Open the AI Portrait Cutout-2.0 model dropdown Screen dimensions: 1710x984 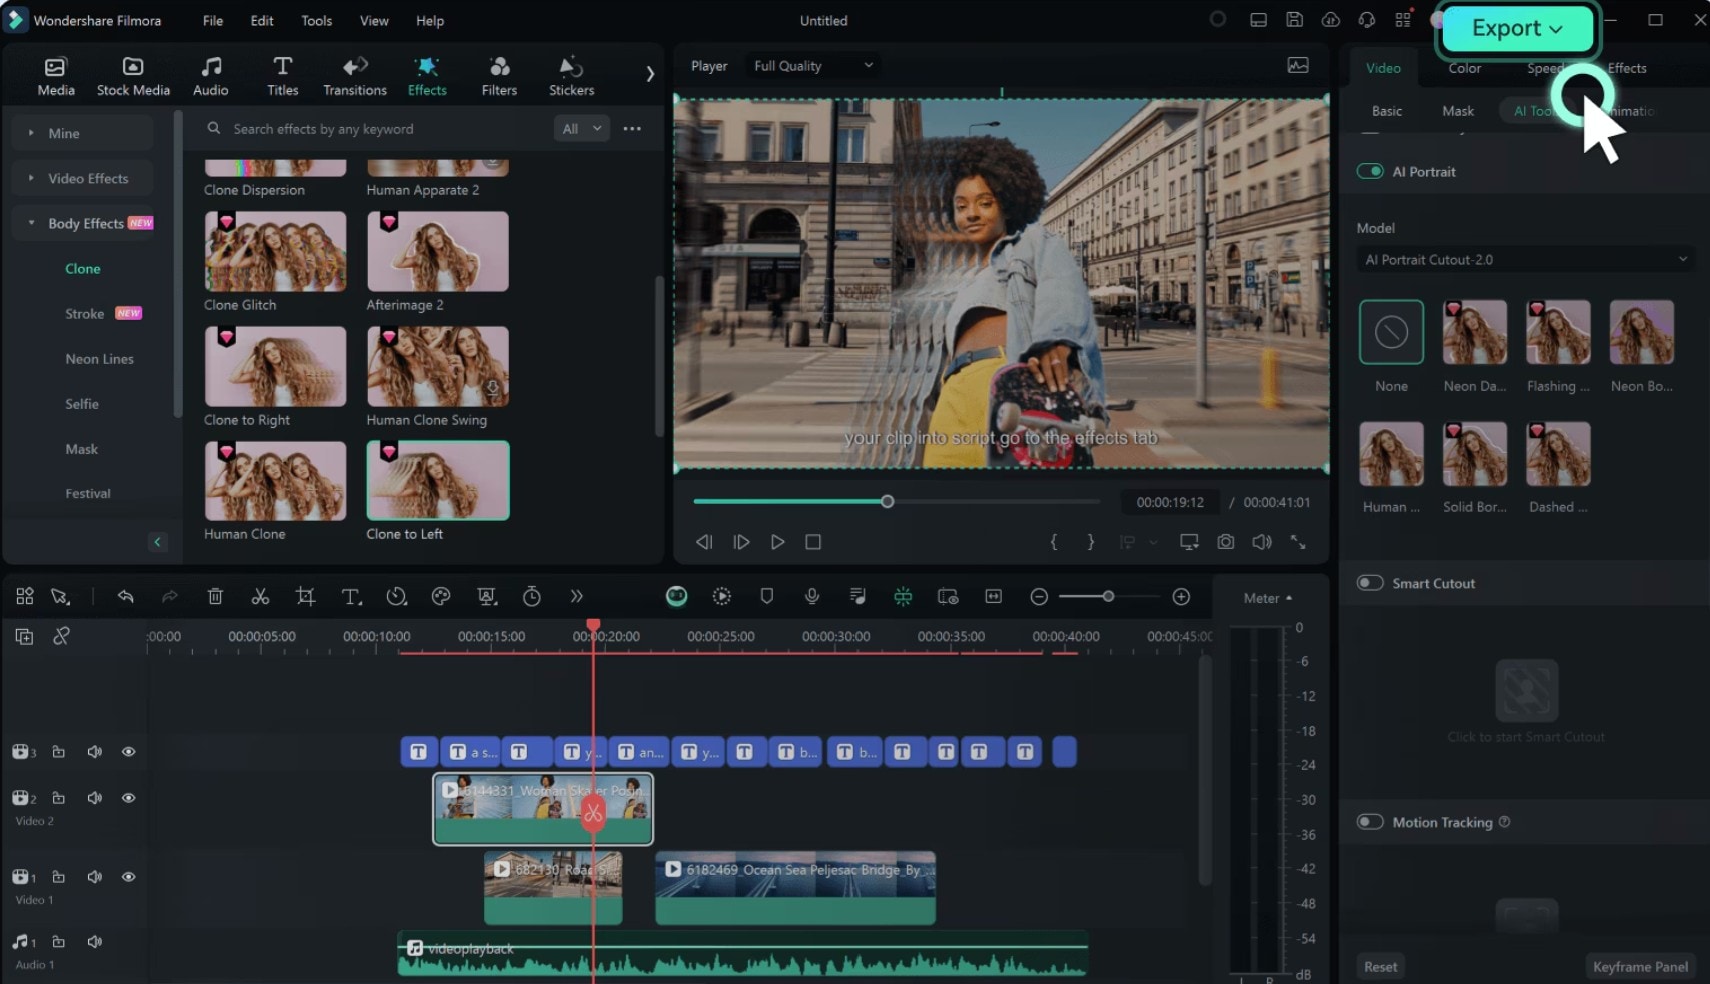pos(1526,259)
